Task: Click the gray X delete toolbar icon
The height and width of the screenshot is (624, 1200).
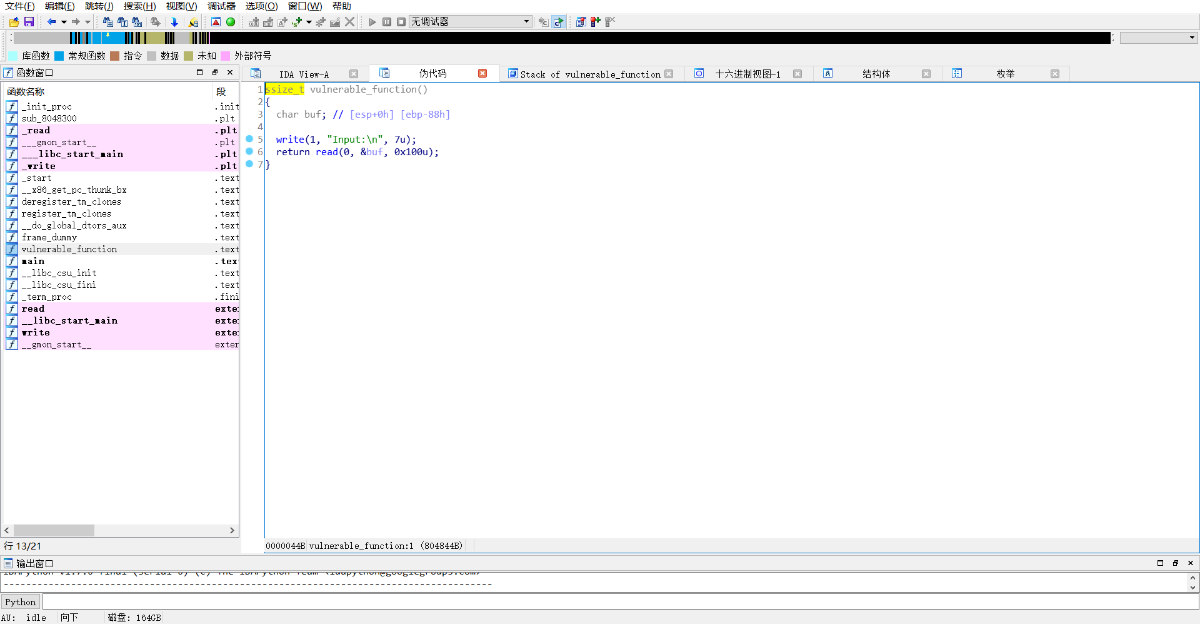Action: (x=350, y=22)
